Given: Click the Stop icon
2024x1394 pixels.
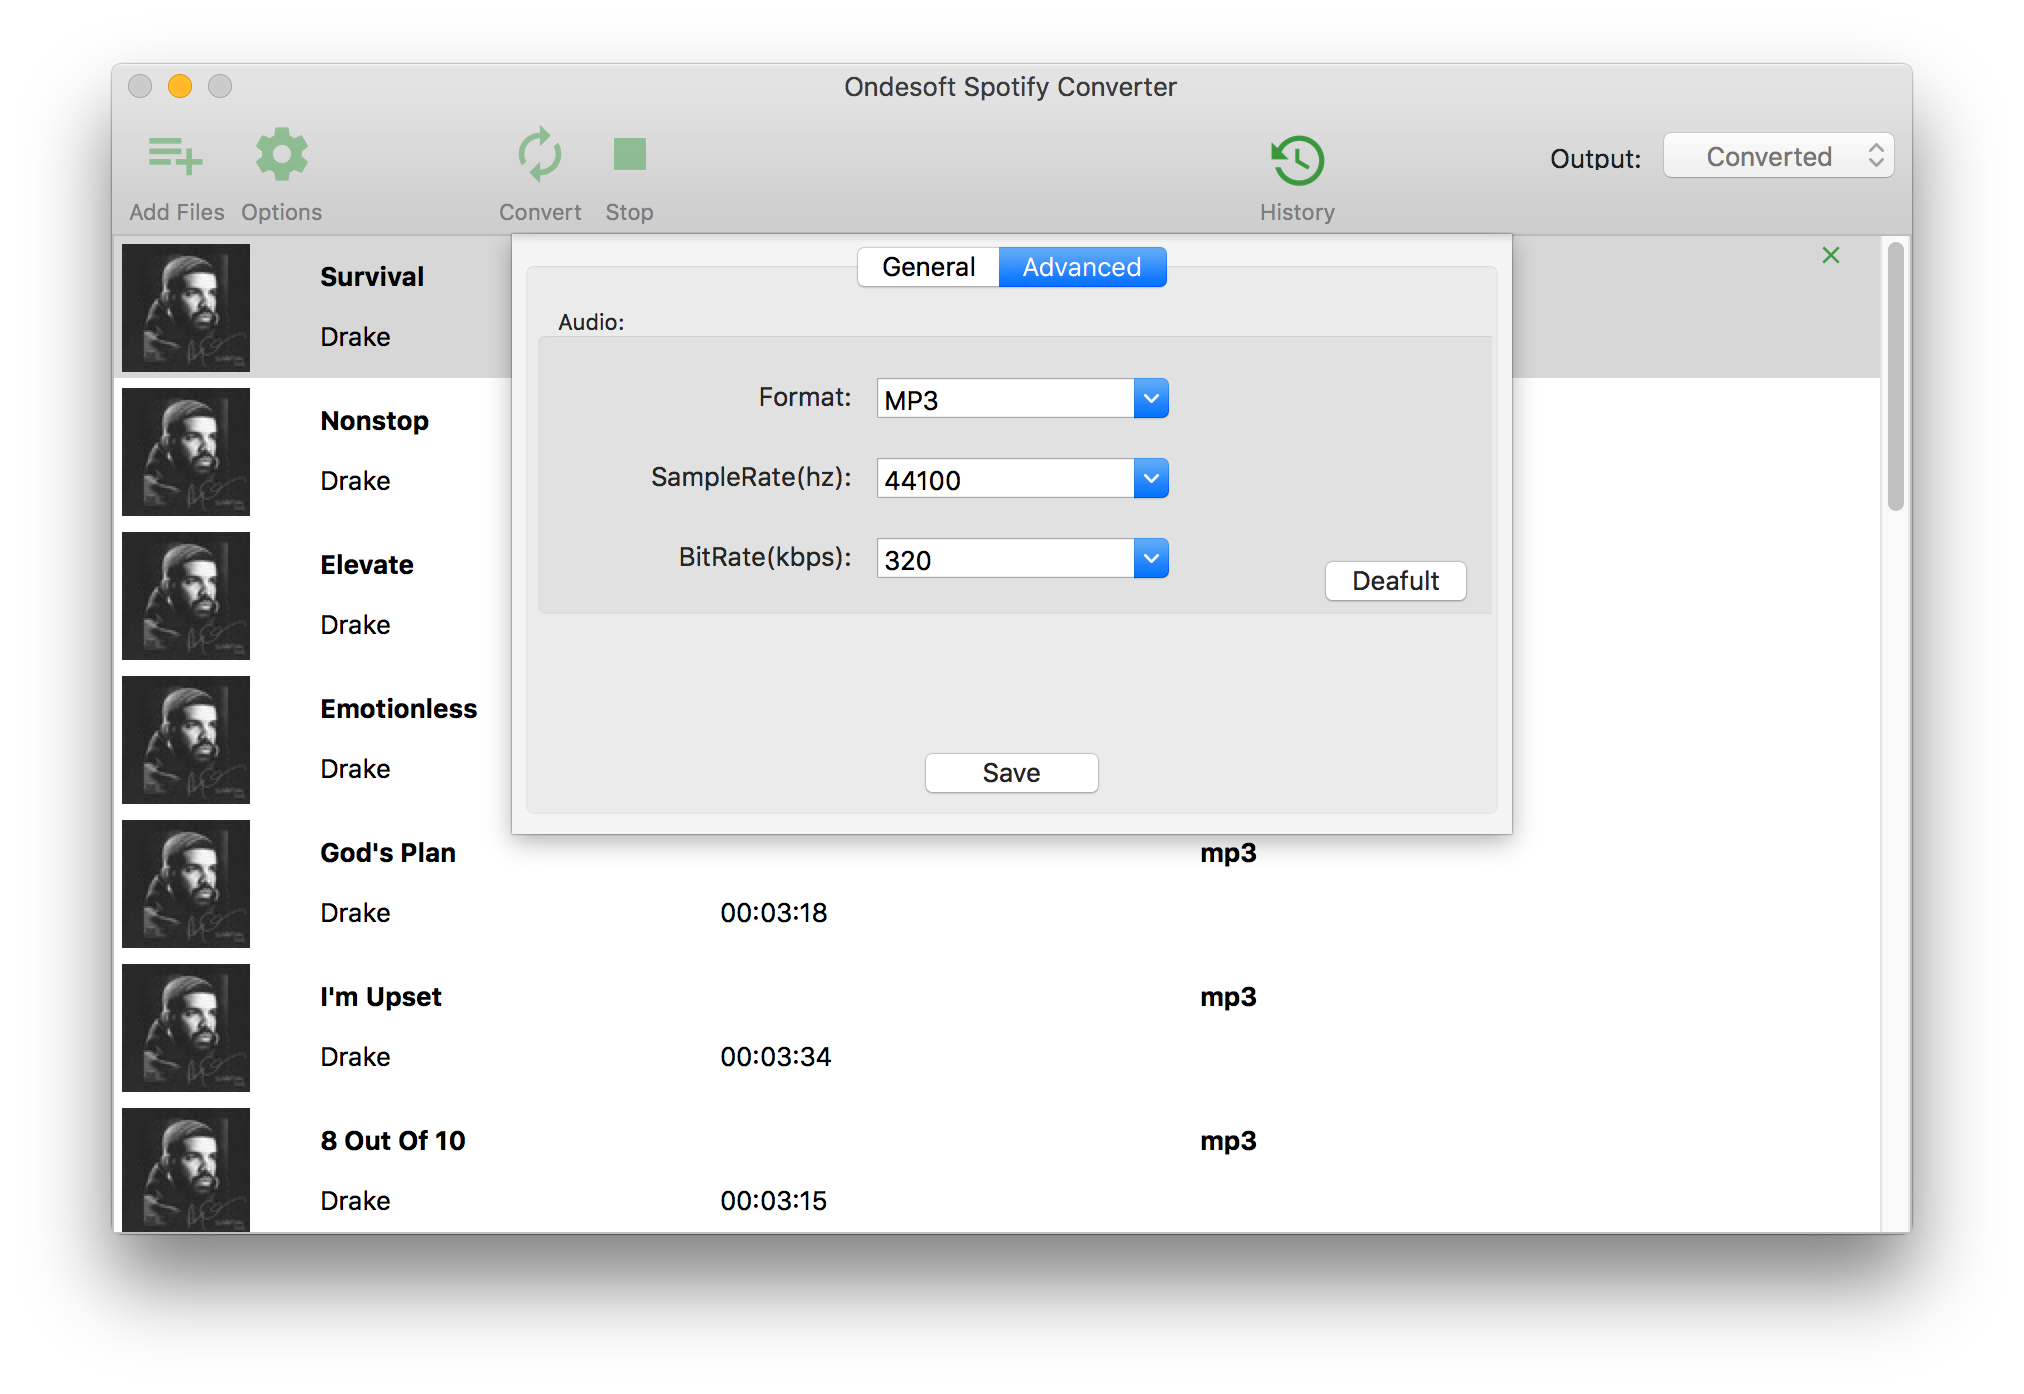Looking at the screenshot, I should pos(631,154).
